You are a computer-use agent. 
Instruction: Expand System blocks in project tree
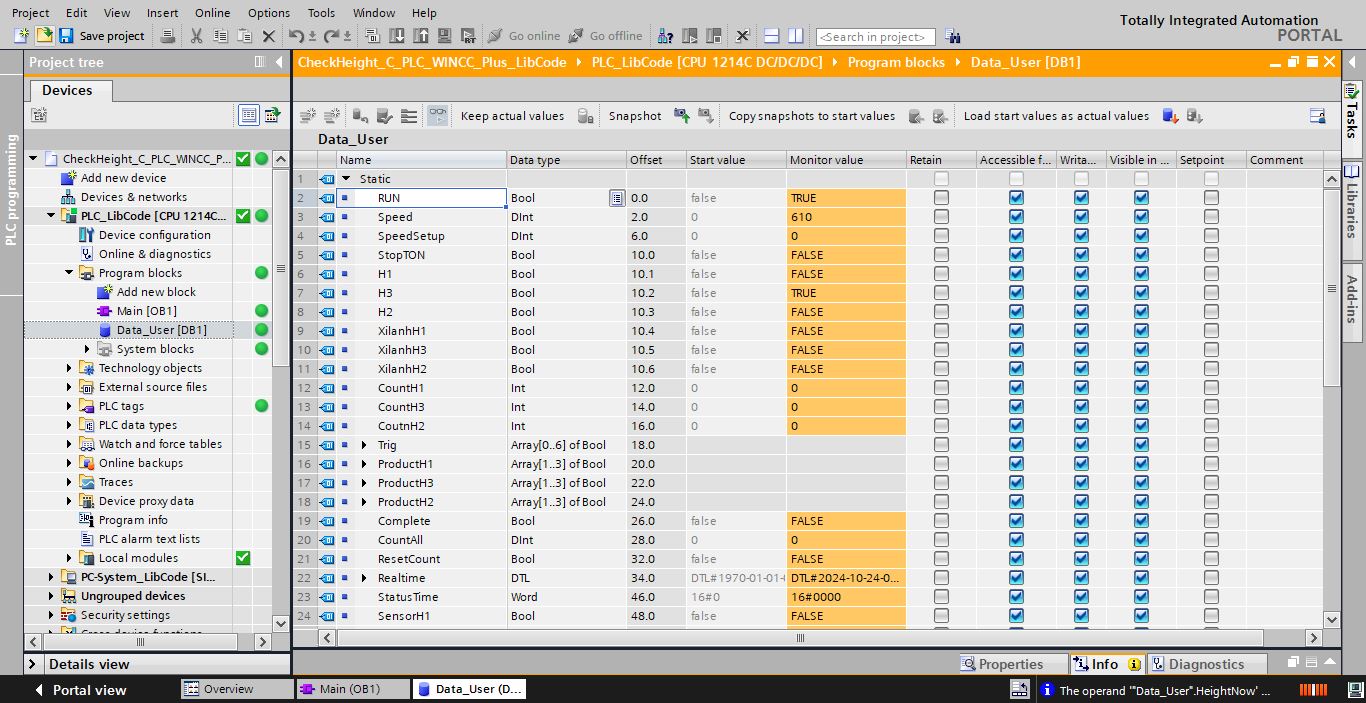pyautogui.click(x=87, y=349)
